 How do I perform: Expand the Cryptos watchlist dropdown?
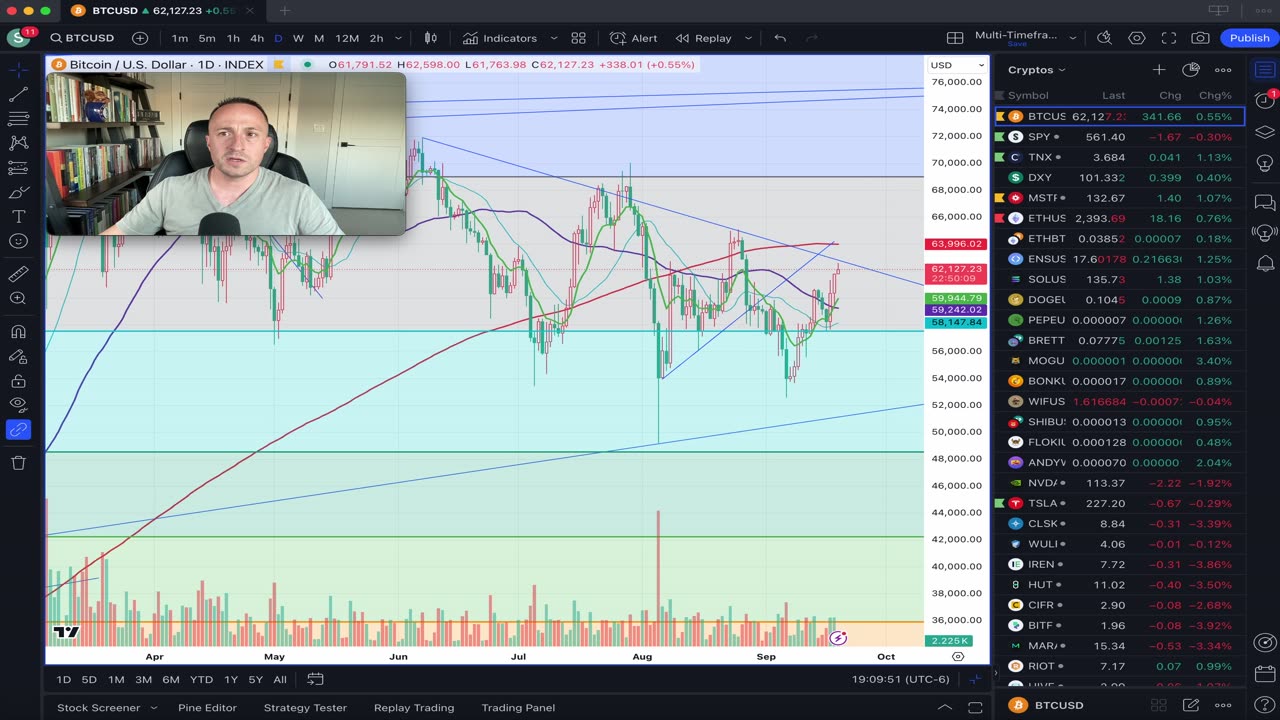[x=1037, y=70]
